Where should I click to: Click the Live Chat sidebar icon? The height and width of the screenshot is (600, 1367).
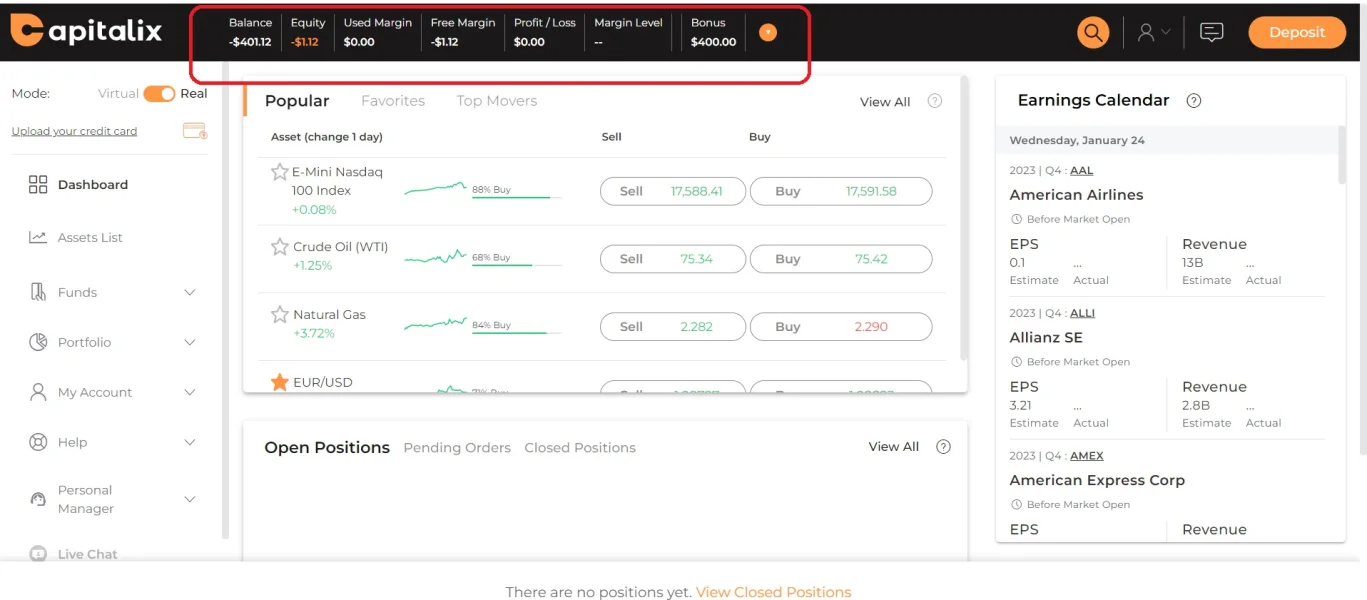pyautogui.click(x=38, y=554)
